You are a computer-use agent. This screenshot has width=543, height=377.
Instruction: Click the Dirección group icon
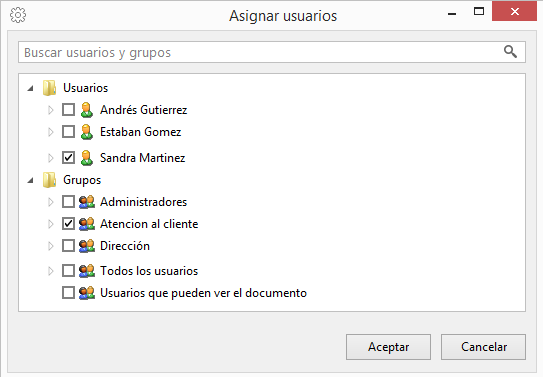click(x=87, y=246)
